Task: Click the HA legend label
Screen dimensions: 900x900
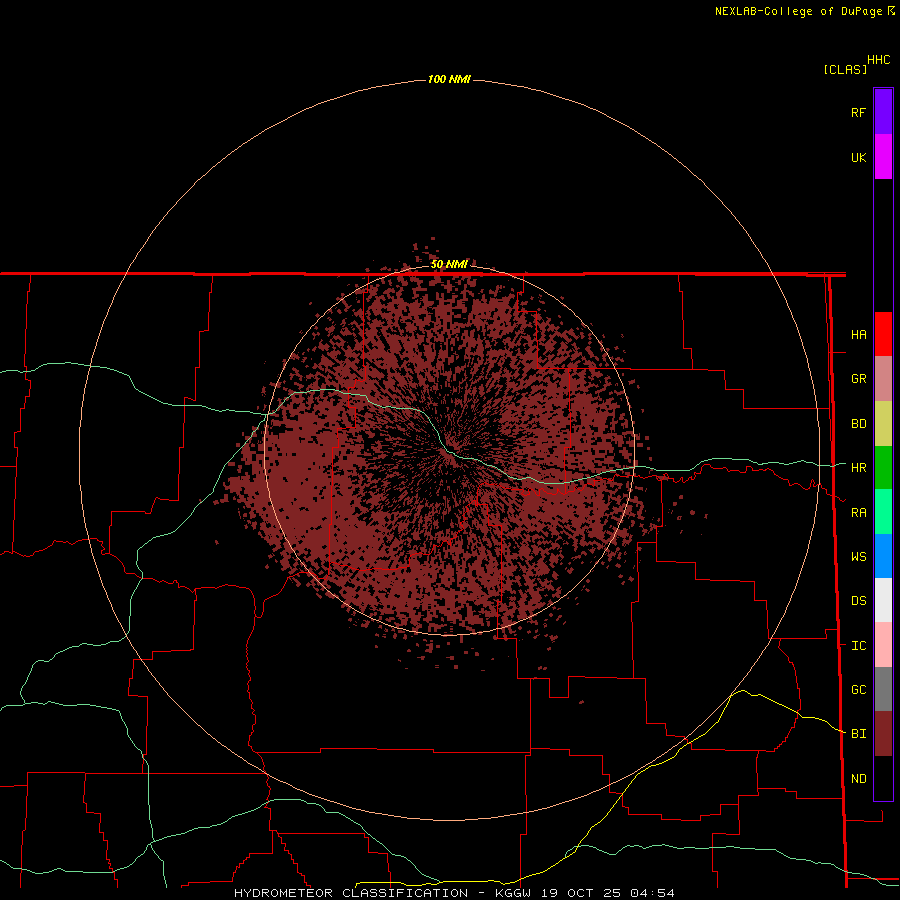Action: [858, 335]
